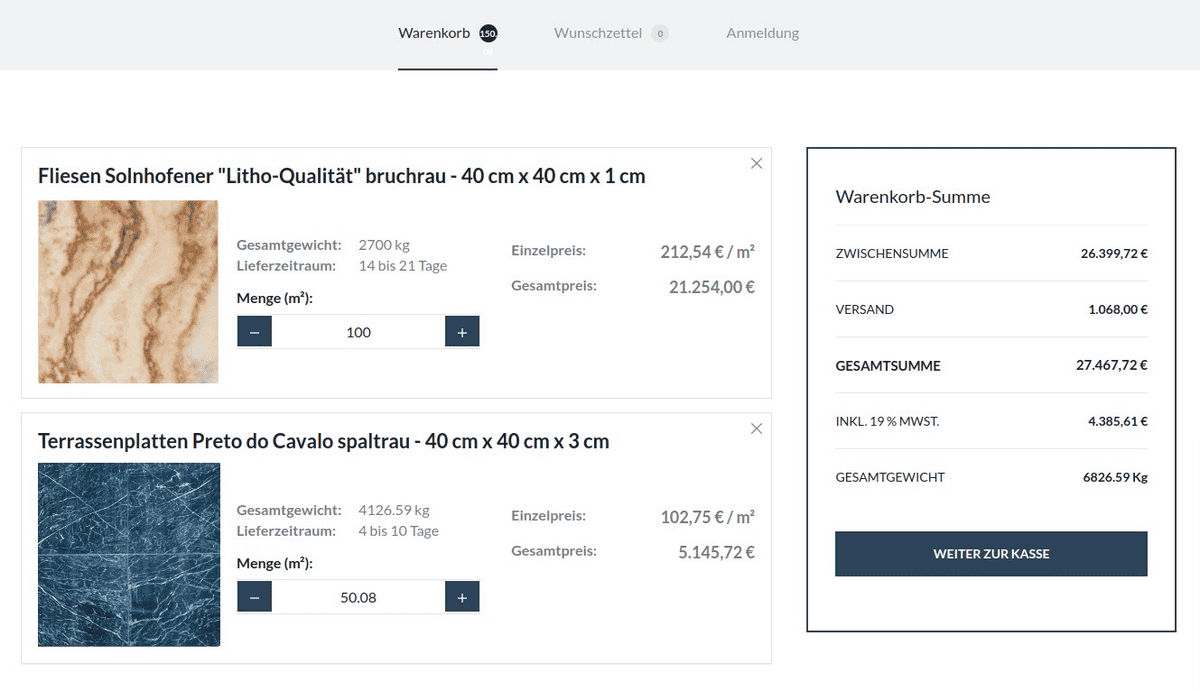This screenshot has width=1200, height=691.
Task: Increase quantity of Preto do Cavalo slabs
Action: (x=462, y=597)
